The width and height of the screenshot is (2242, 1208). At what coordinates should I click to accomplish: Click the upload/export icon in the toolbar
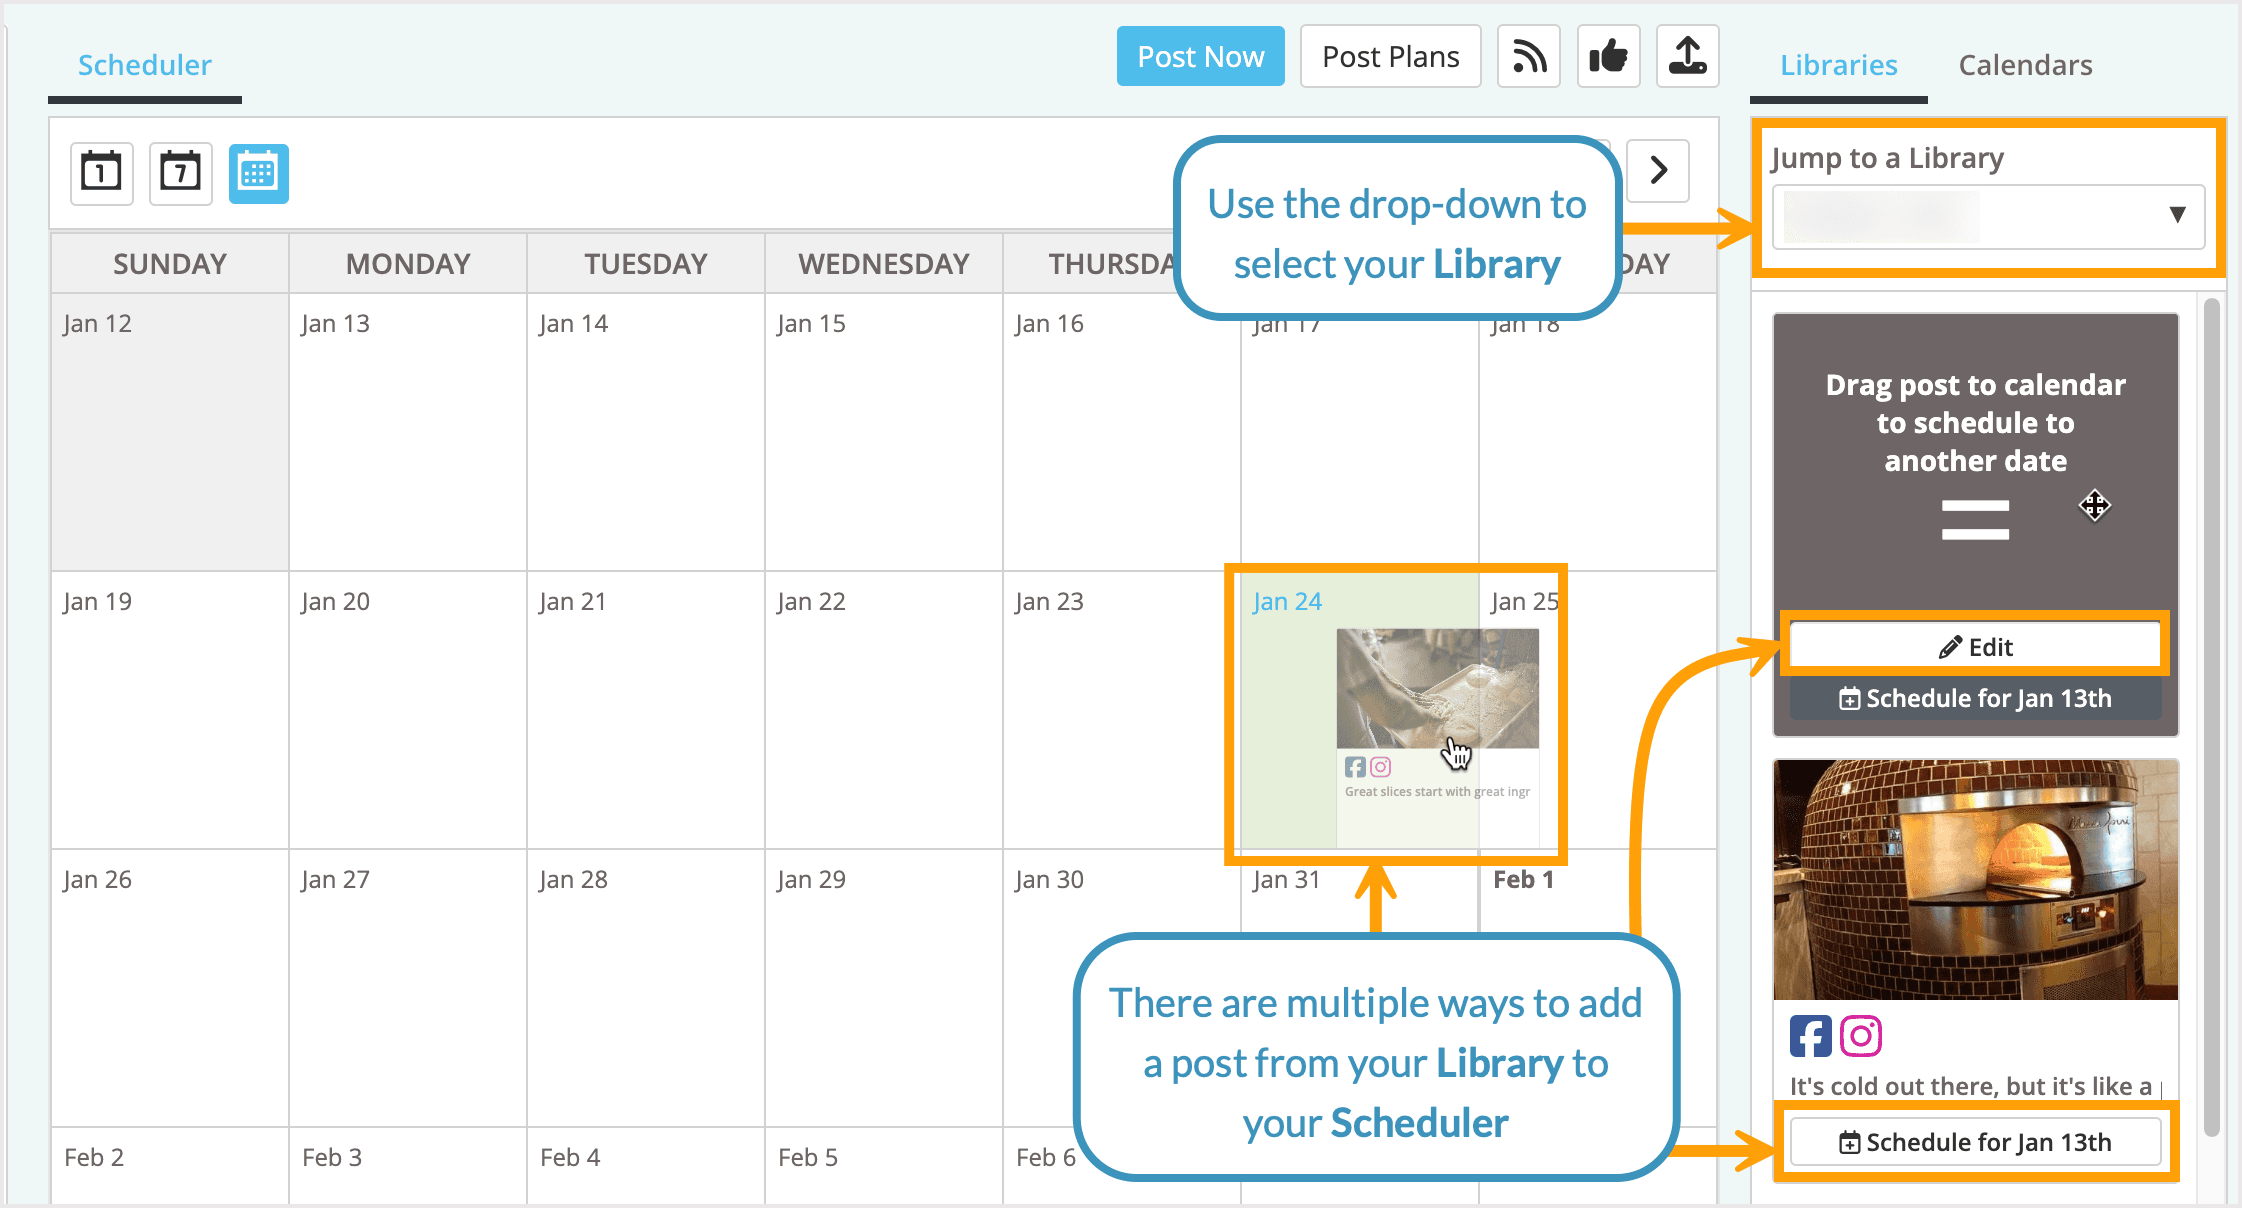(1687, 56)
